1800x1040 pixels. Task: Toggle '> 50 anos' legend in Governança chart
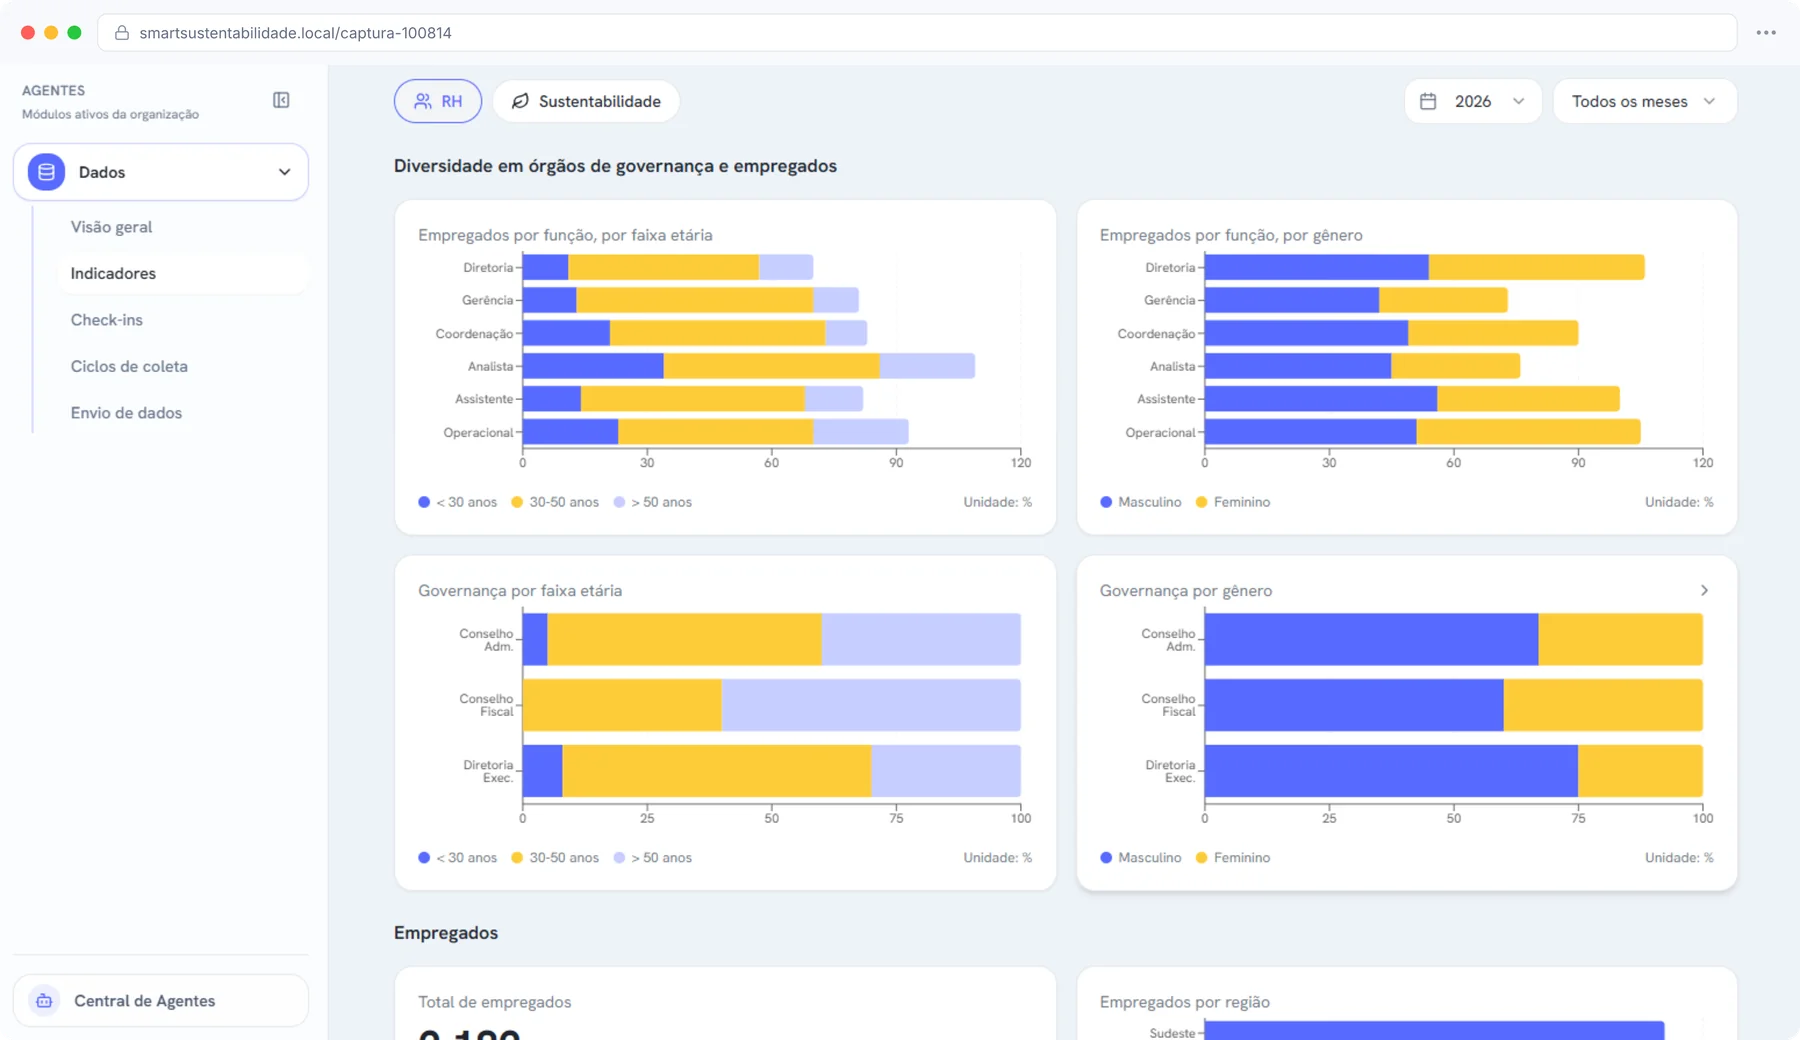point(652,858)
